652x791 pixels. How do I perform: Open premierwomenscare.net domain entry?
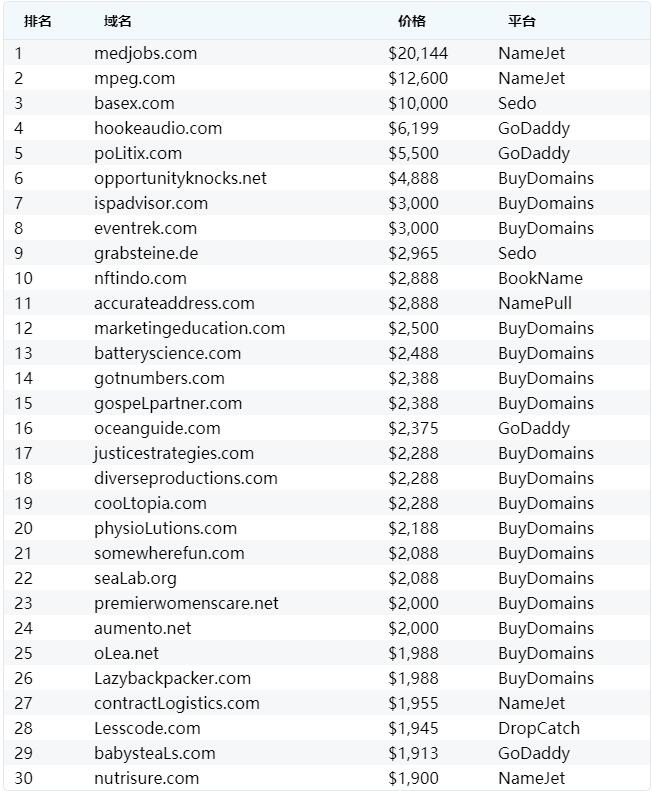[x=186, y=603]
